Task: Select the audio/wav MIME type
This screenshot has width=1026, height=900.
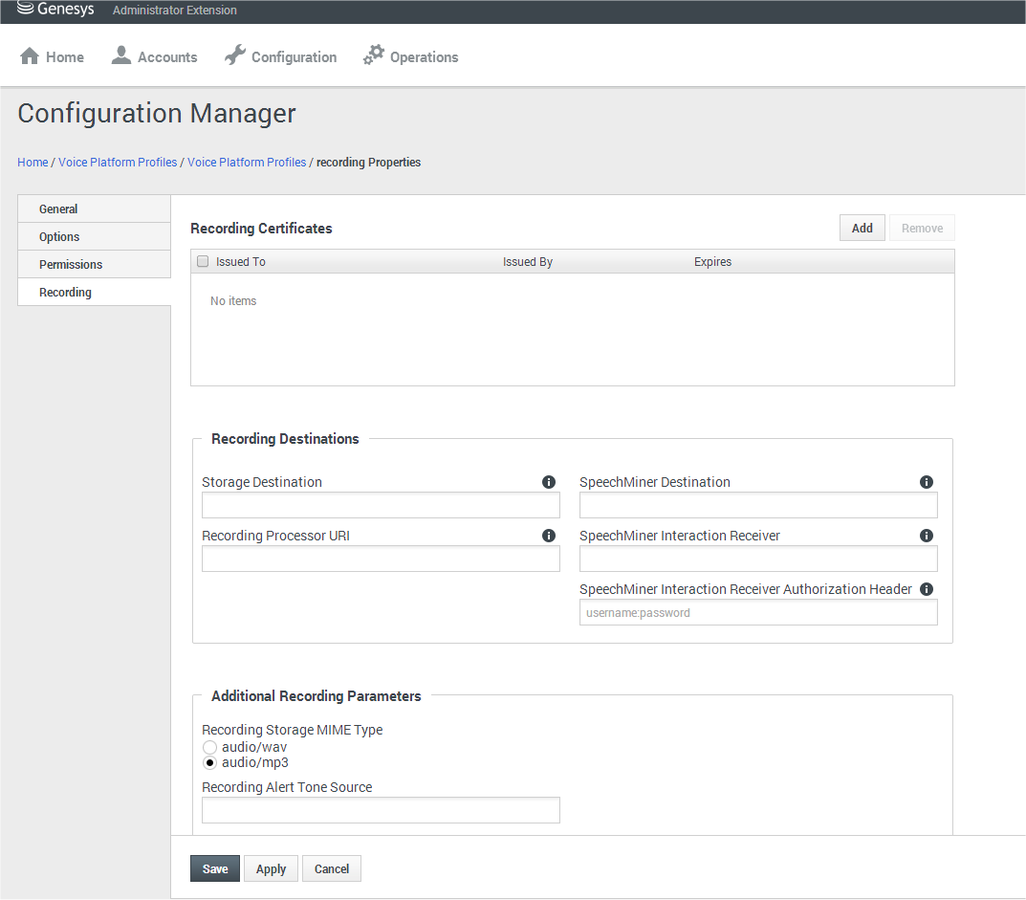Action: pyautogui.click(x=209, y=747)
